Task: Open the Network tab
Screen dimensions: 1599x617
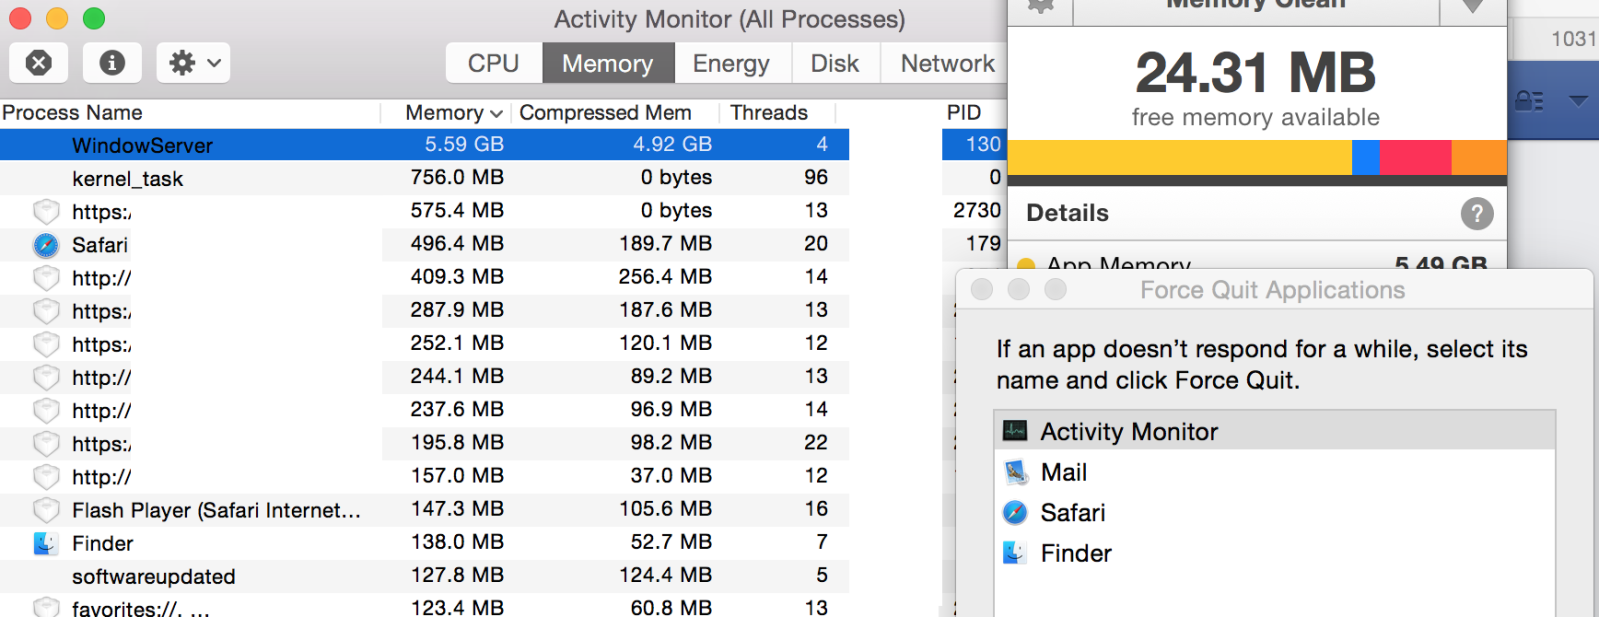Action: (947, 63)
